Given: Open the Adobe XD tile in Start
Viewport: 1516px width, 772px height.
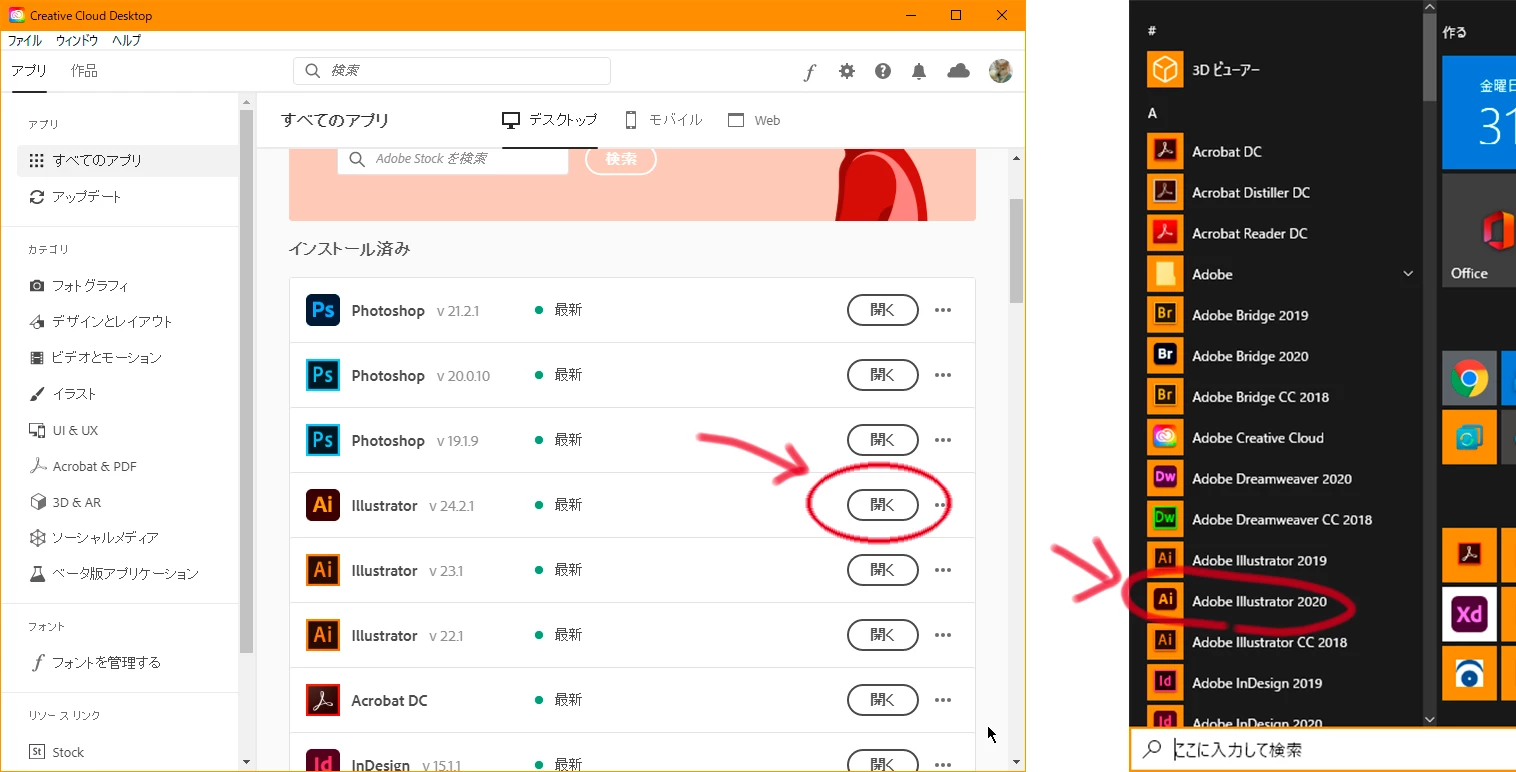Looking at the screenshot, I should point(1469,614).
